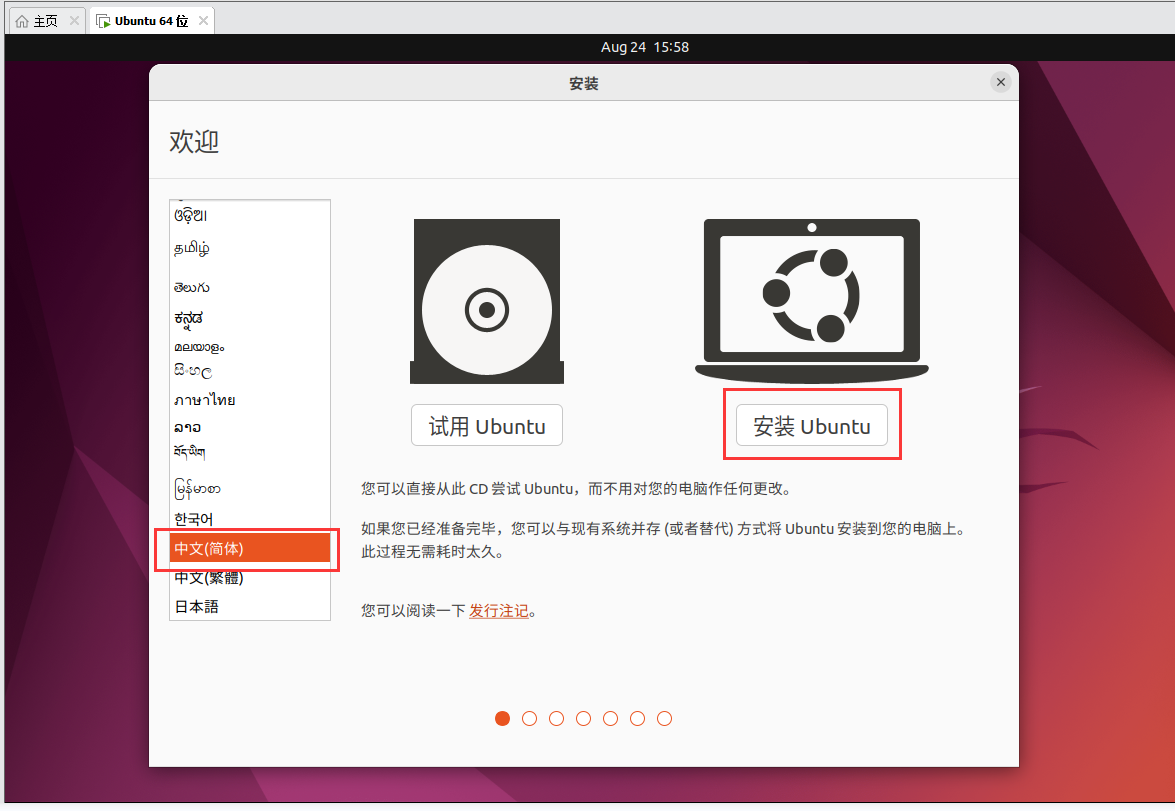Click the CD disc icon above 试用 Ubuntu
Screen dimensions: 1175x811
tap(487, 301)
